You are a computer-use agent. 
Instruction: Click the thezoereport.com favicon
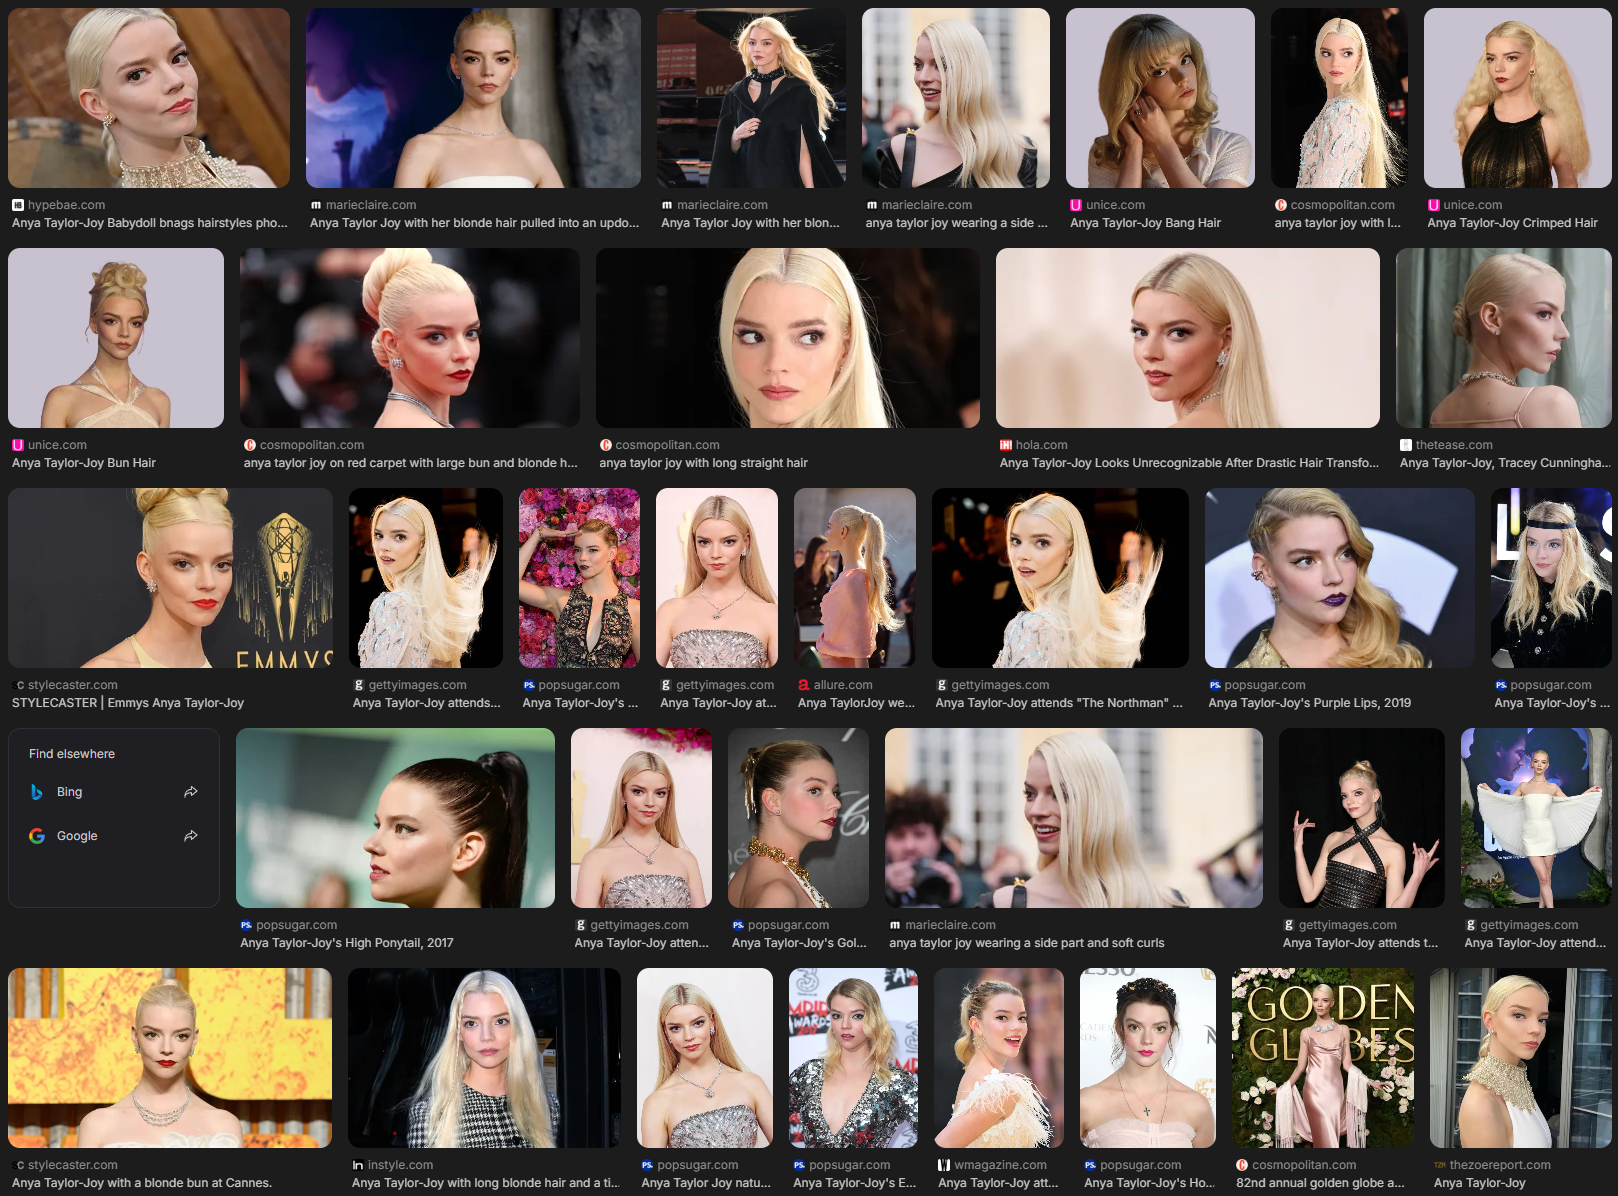tap(1440, 1165)
